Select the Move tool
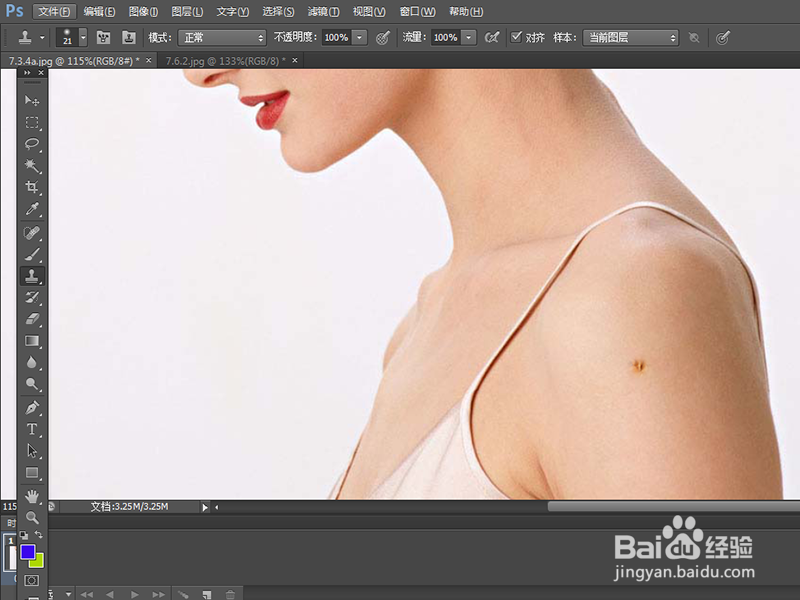Screen dimensions: 800x600 [32, 101]
